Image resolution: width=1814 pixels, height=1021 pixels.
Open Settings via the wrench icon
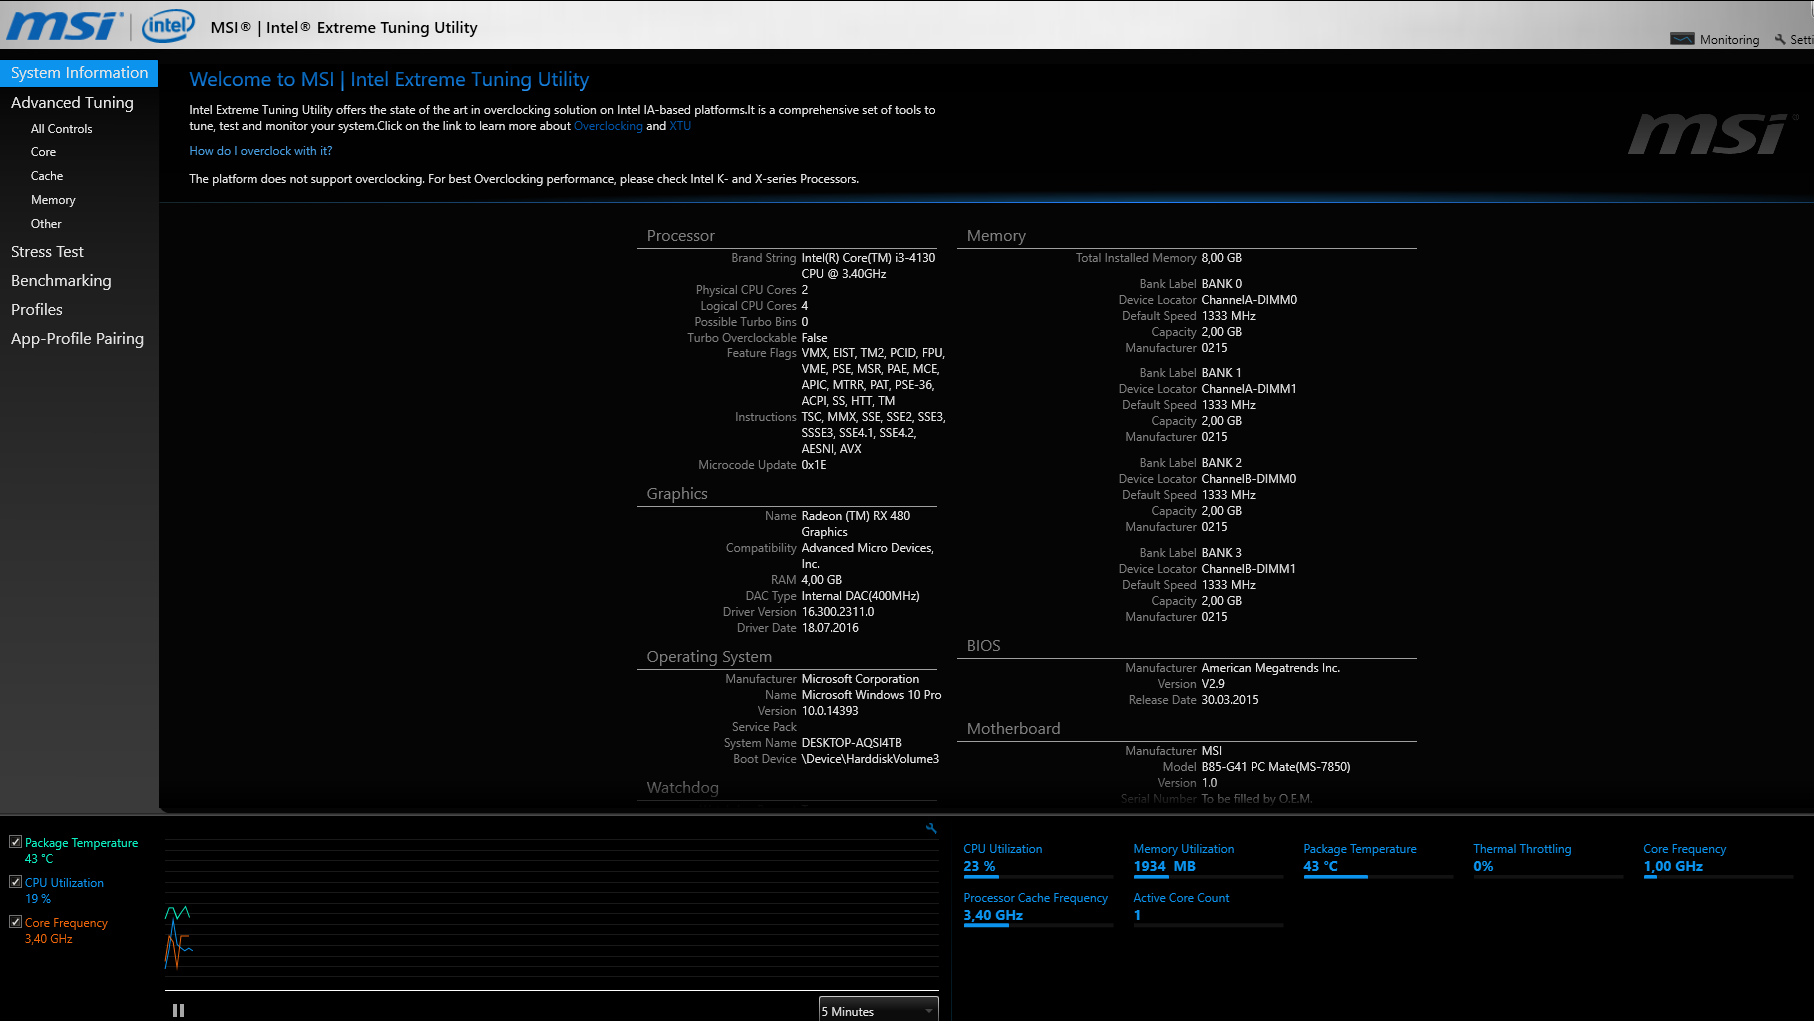[1780, 39]
